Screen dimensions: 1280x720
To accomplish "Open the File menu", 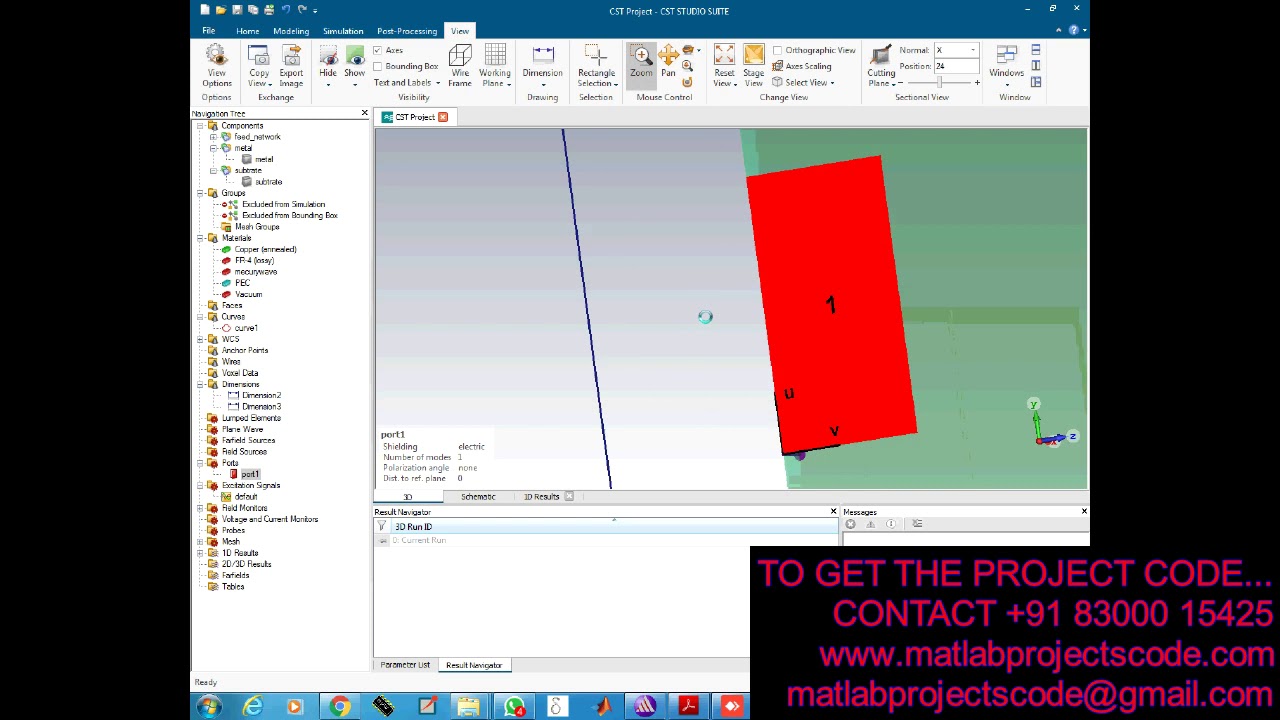I will tap(209, 31).
